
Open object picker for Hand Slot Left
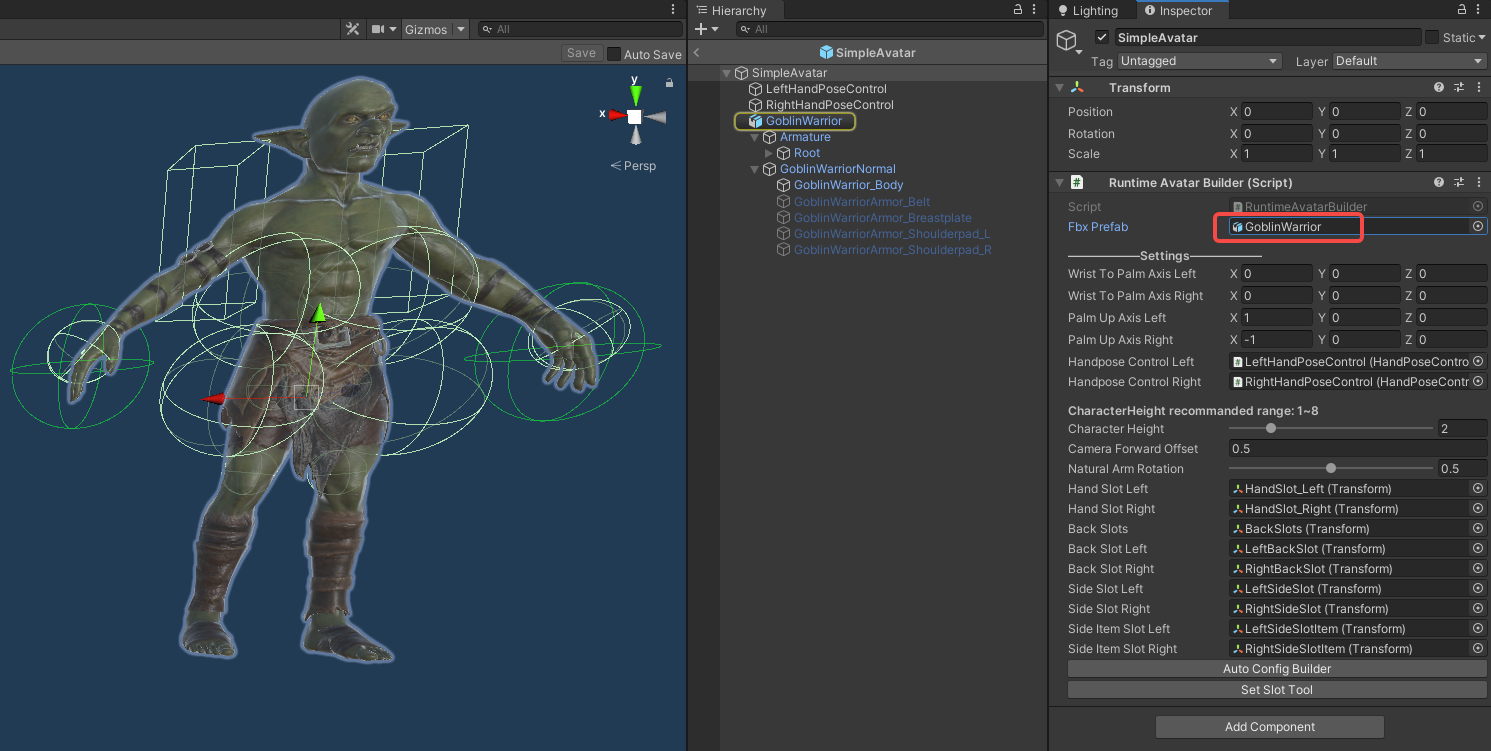(1477, 488)
